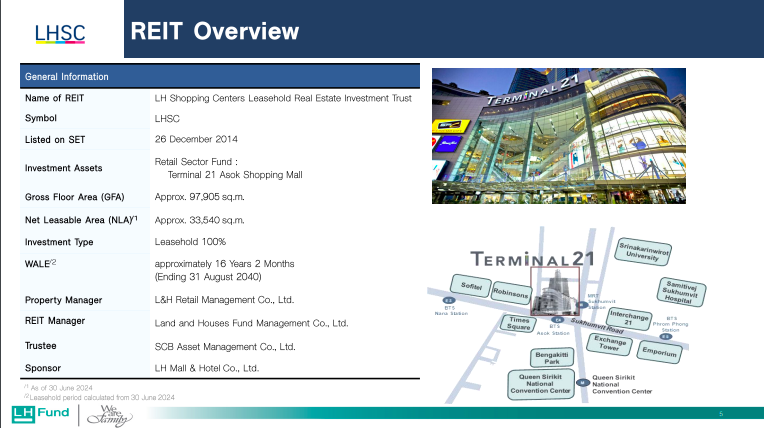The width and height of the screenshot is (764, 428).
Task: Click the Terminal 21 building on the map
Action: (x=555, y=291)
